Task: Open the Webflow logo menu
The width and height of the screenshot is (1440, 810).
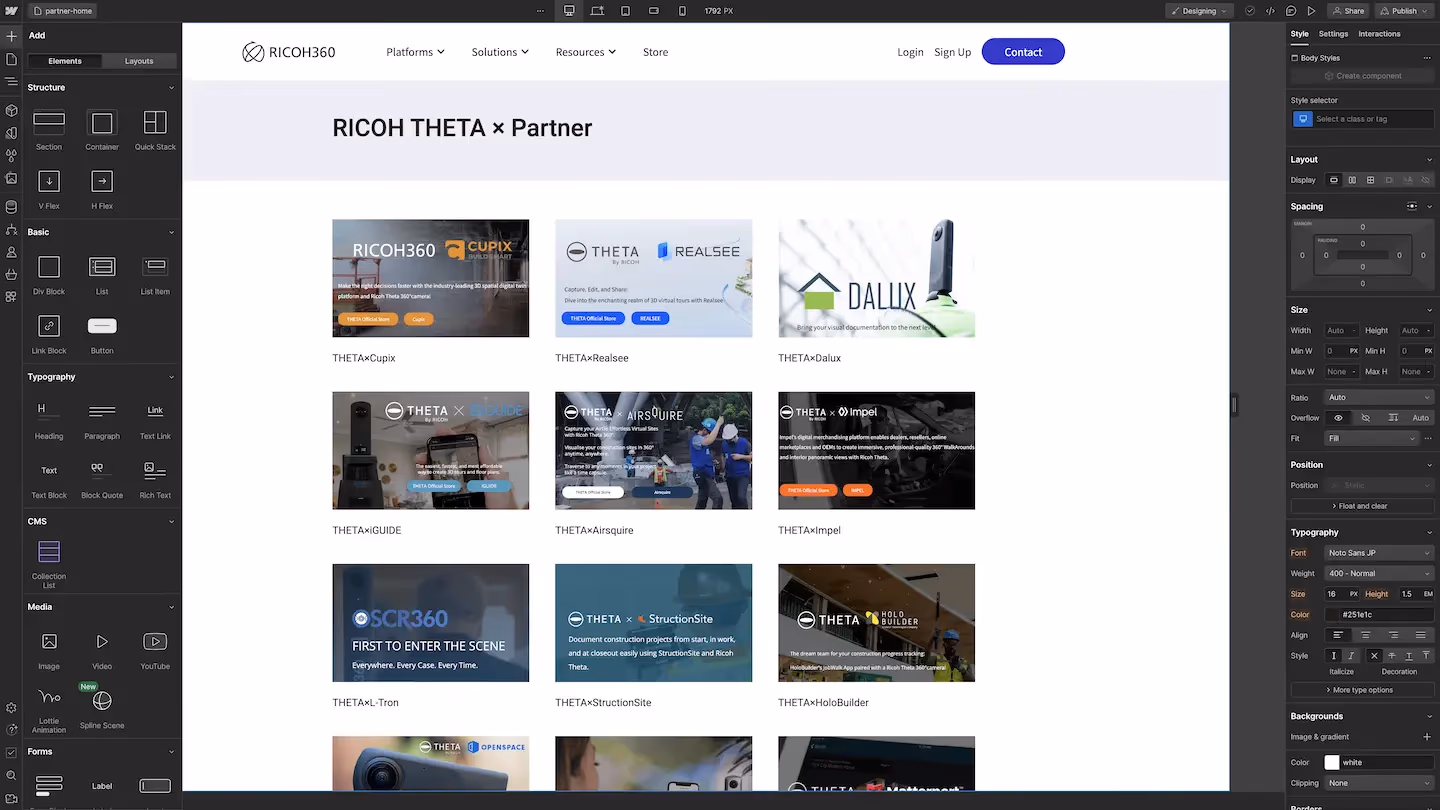Action: (x=11, y=11)
